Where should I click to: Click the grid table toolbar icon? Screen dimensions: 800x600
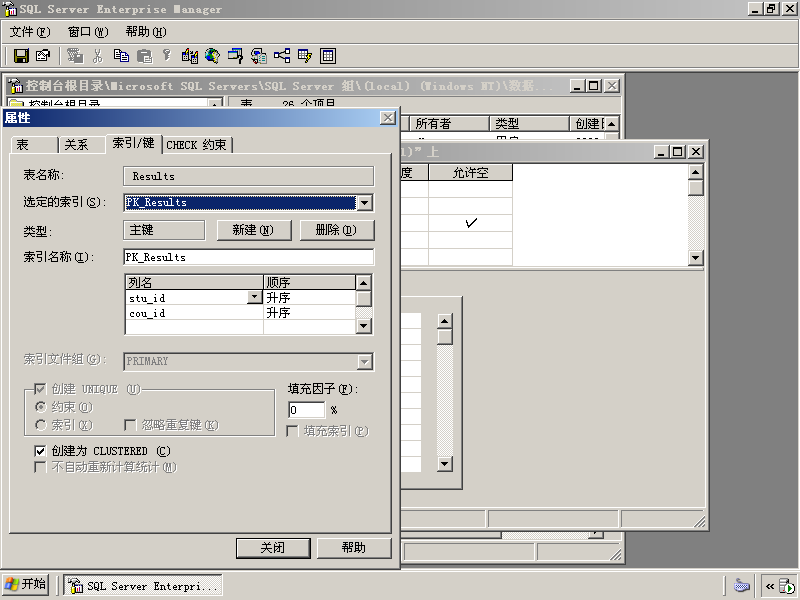pyautogui.click(x=328, y=56)
